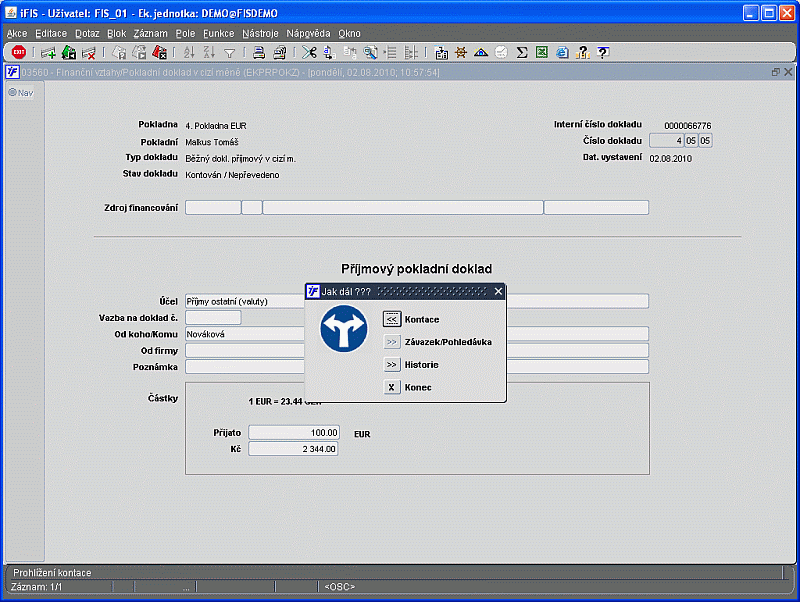Click the Kč amount field 2 344.00

click(x=293, y=449)
